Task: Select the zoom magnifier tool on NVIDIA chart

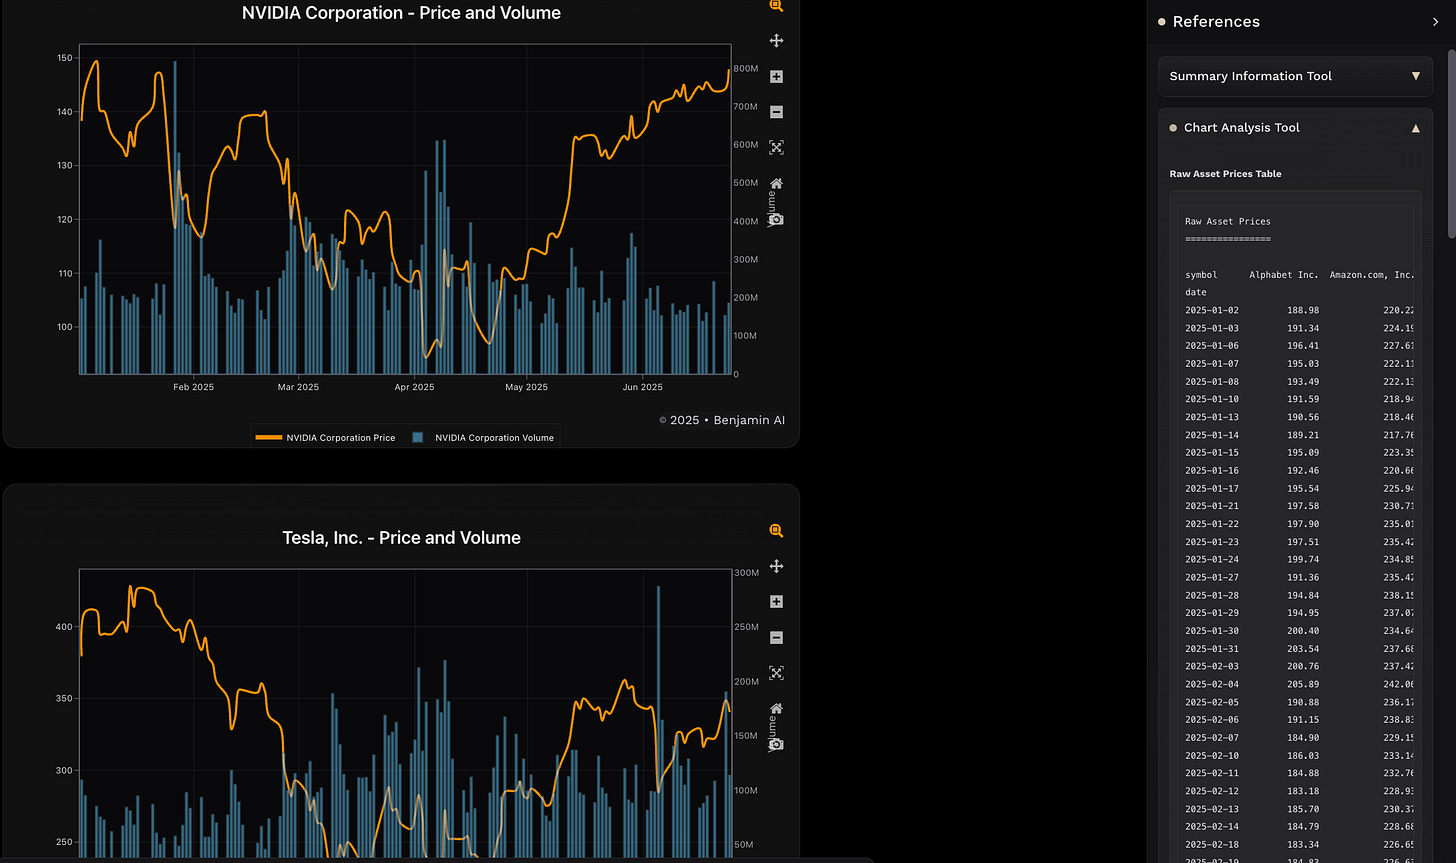Action: pyautogui.click(x=776, y=5)
